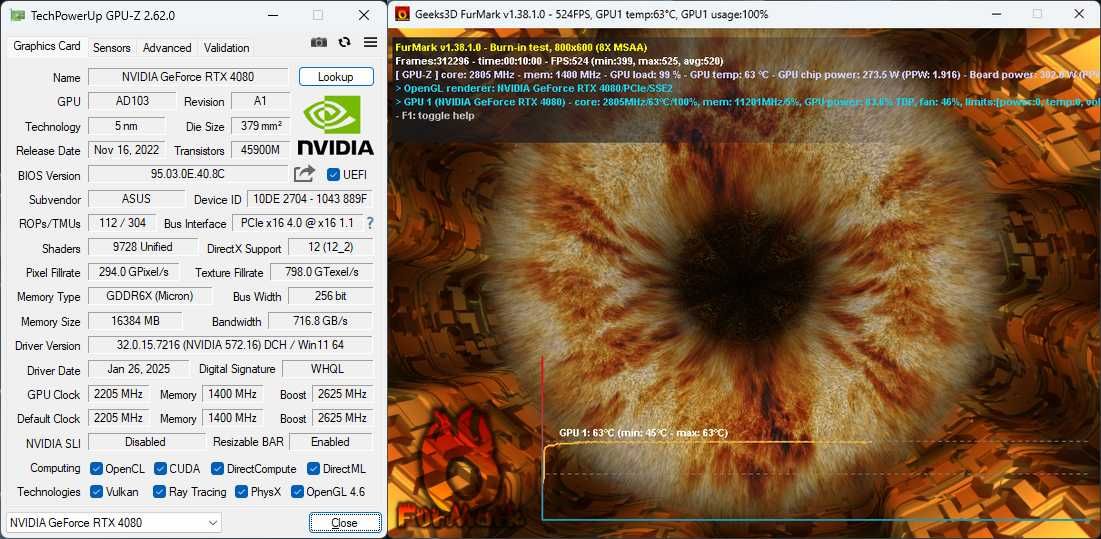Toggle the Vulkan checkbox
The width and height of the screenshot is (1101, 539).
(97, 491)
